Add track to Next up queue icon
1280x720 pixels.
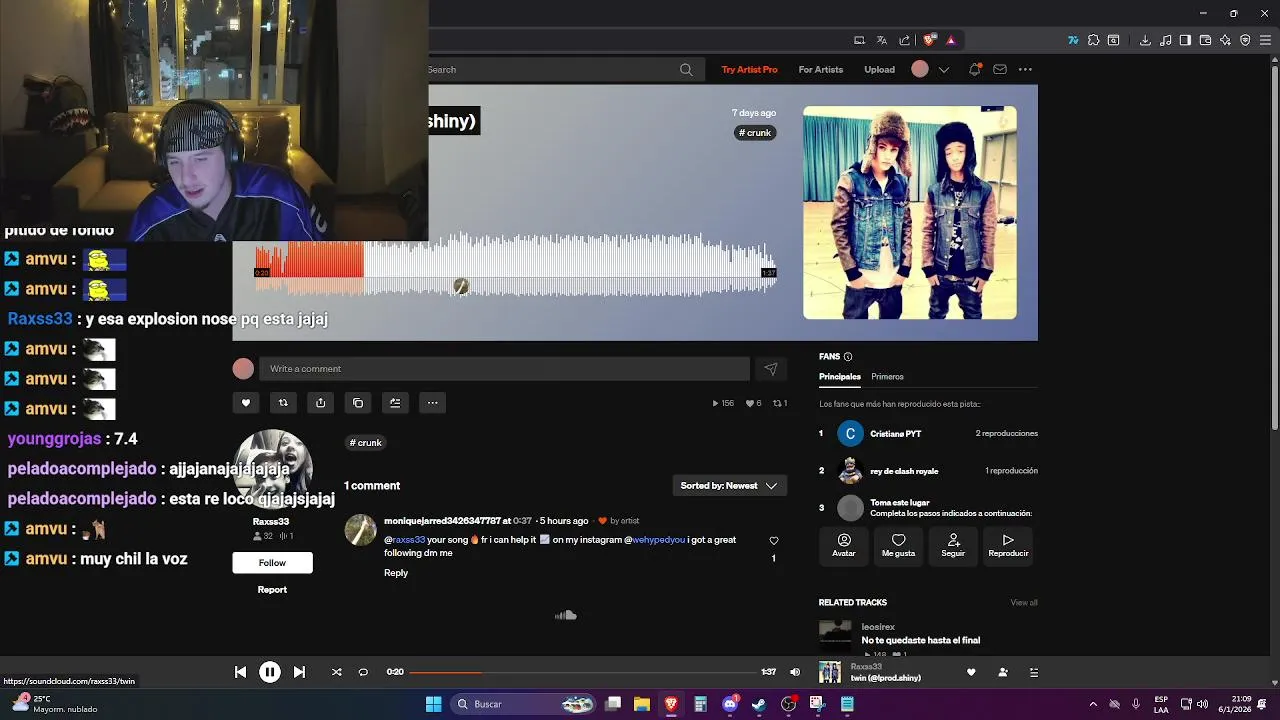tap(395, 403)
